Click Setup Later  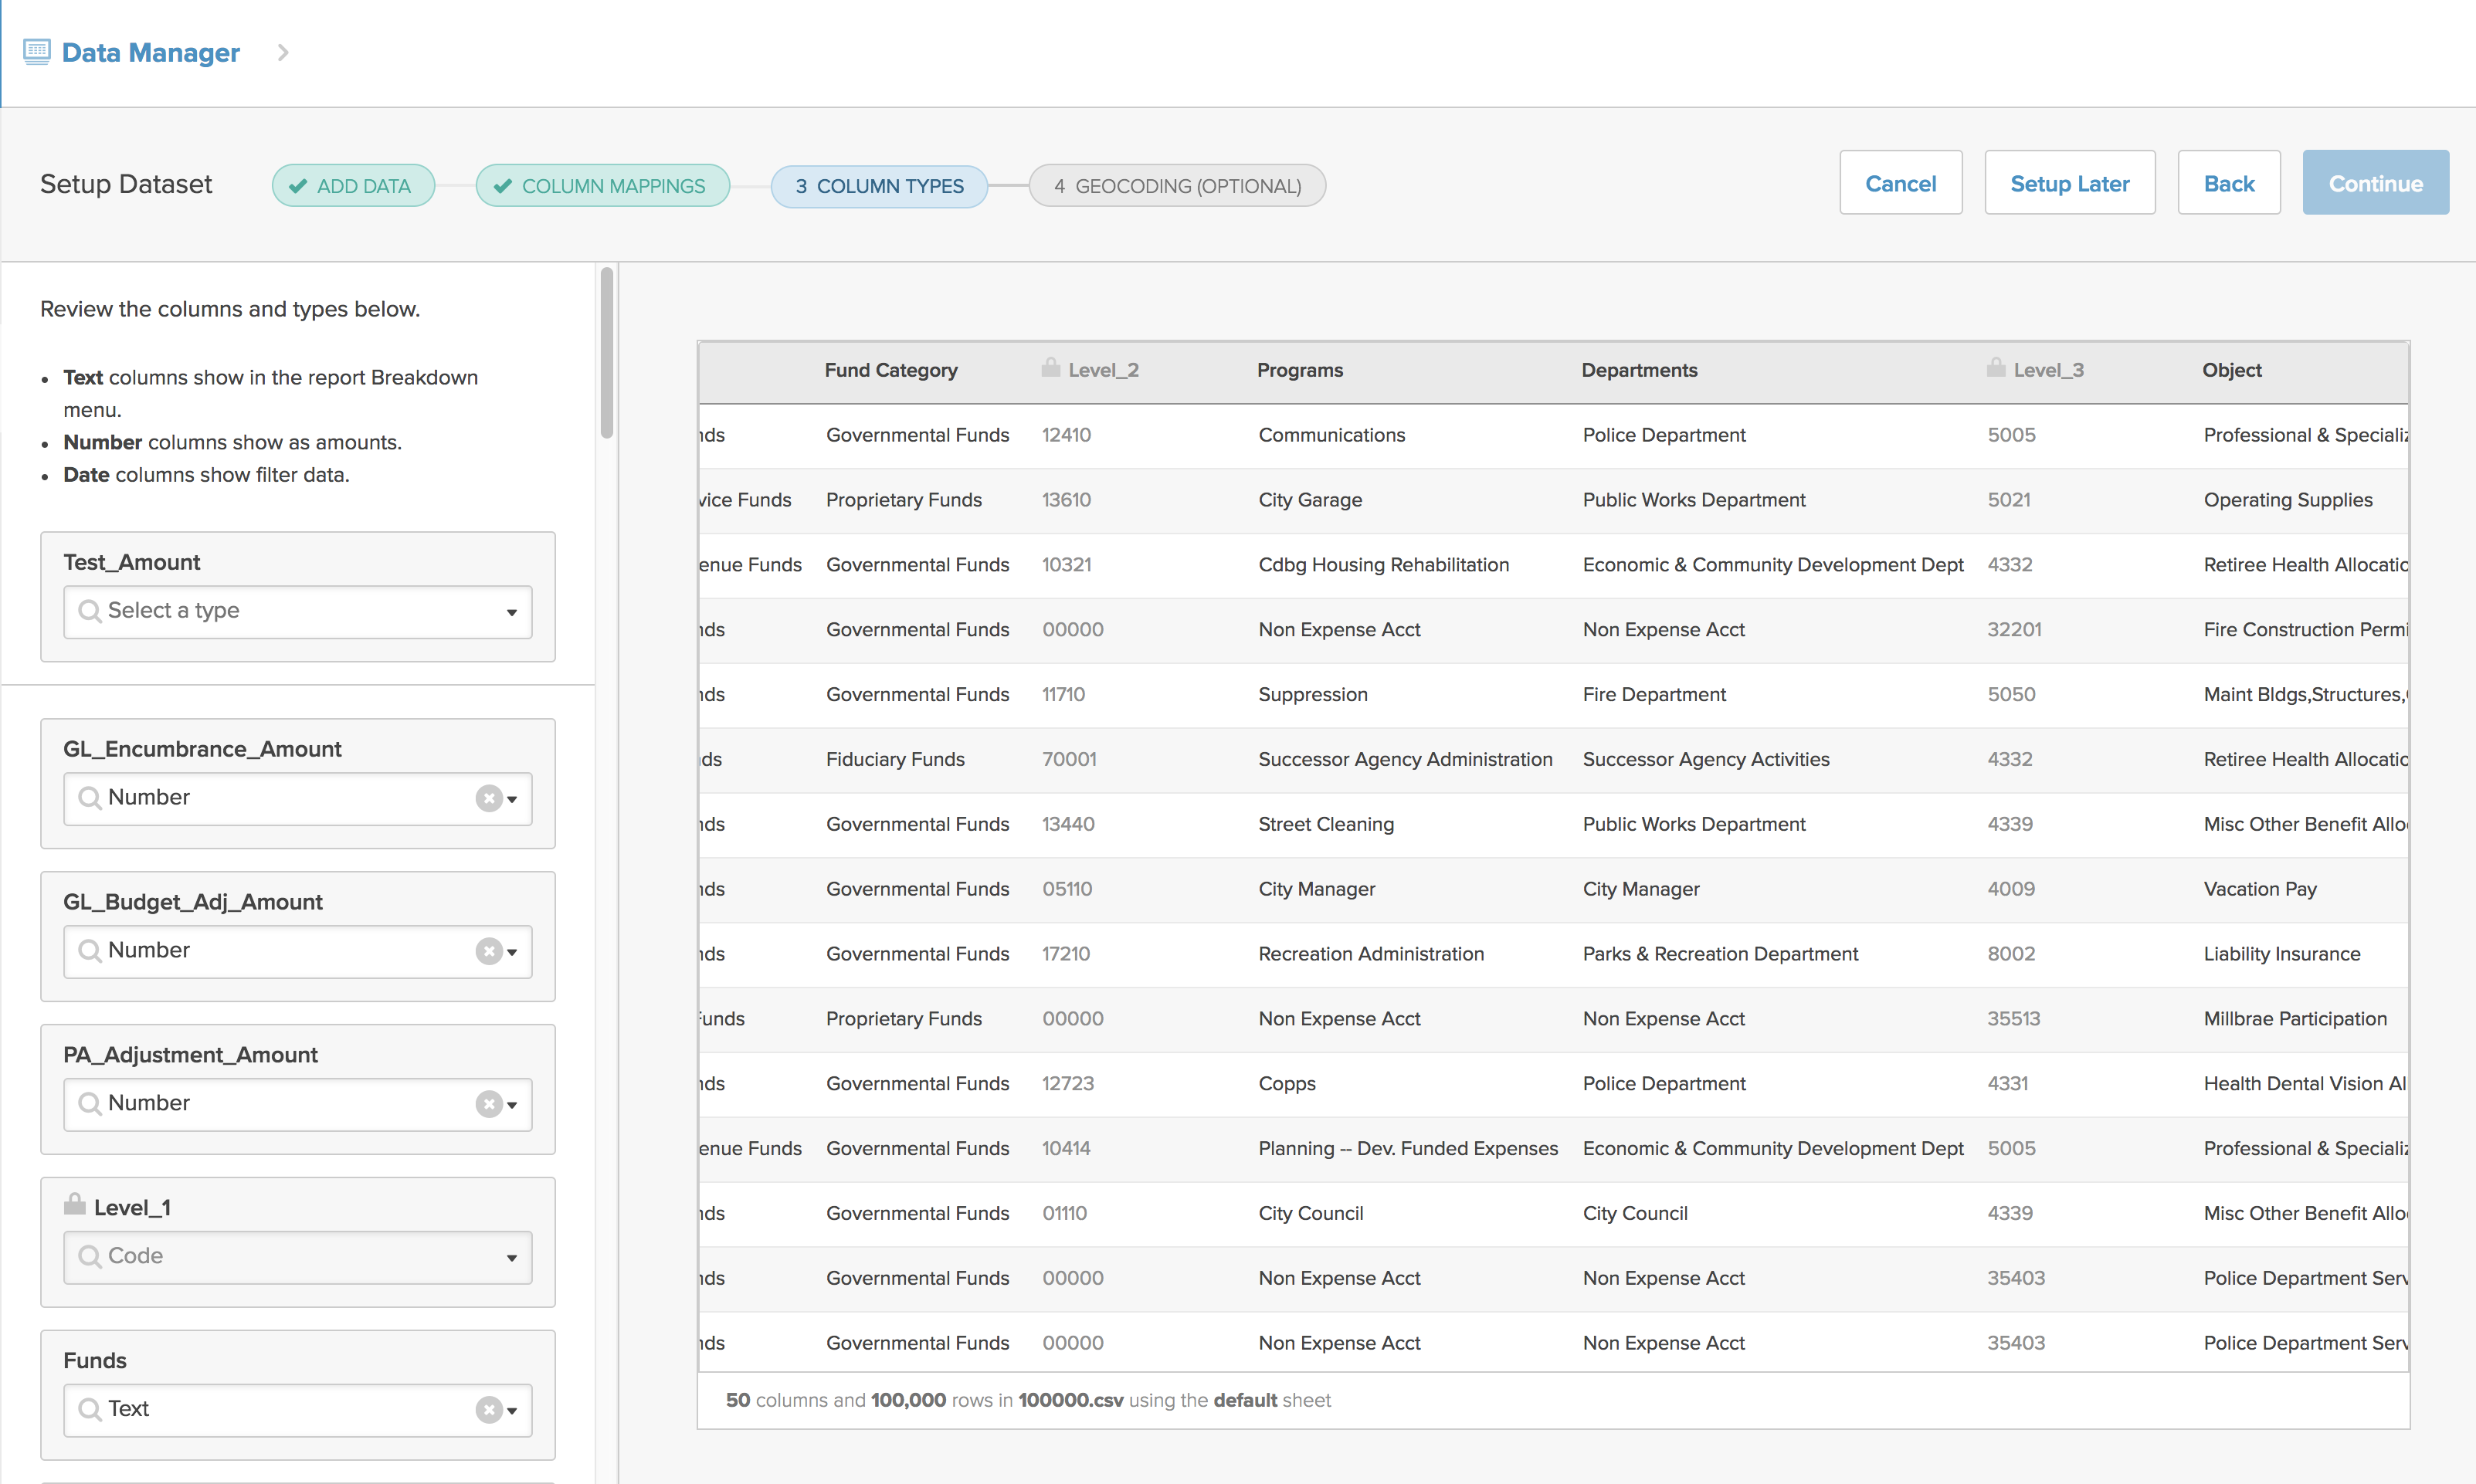tap(2070, 183)
